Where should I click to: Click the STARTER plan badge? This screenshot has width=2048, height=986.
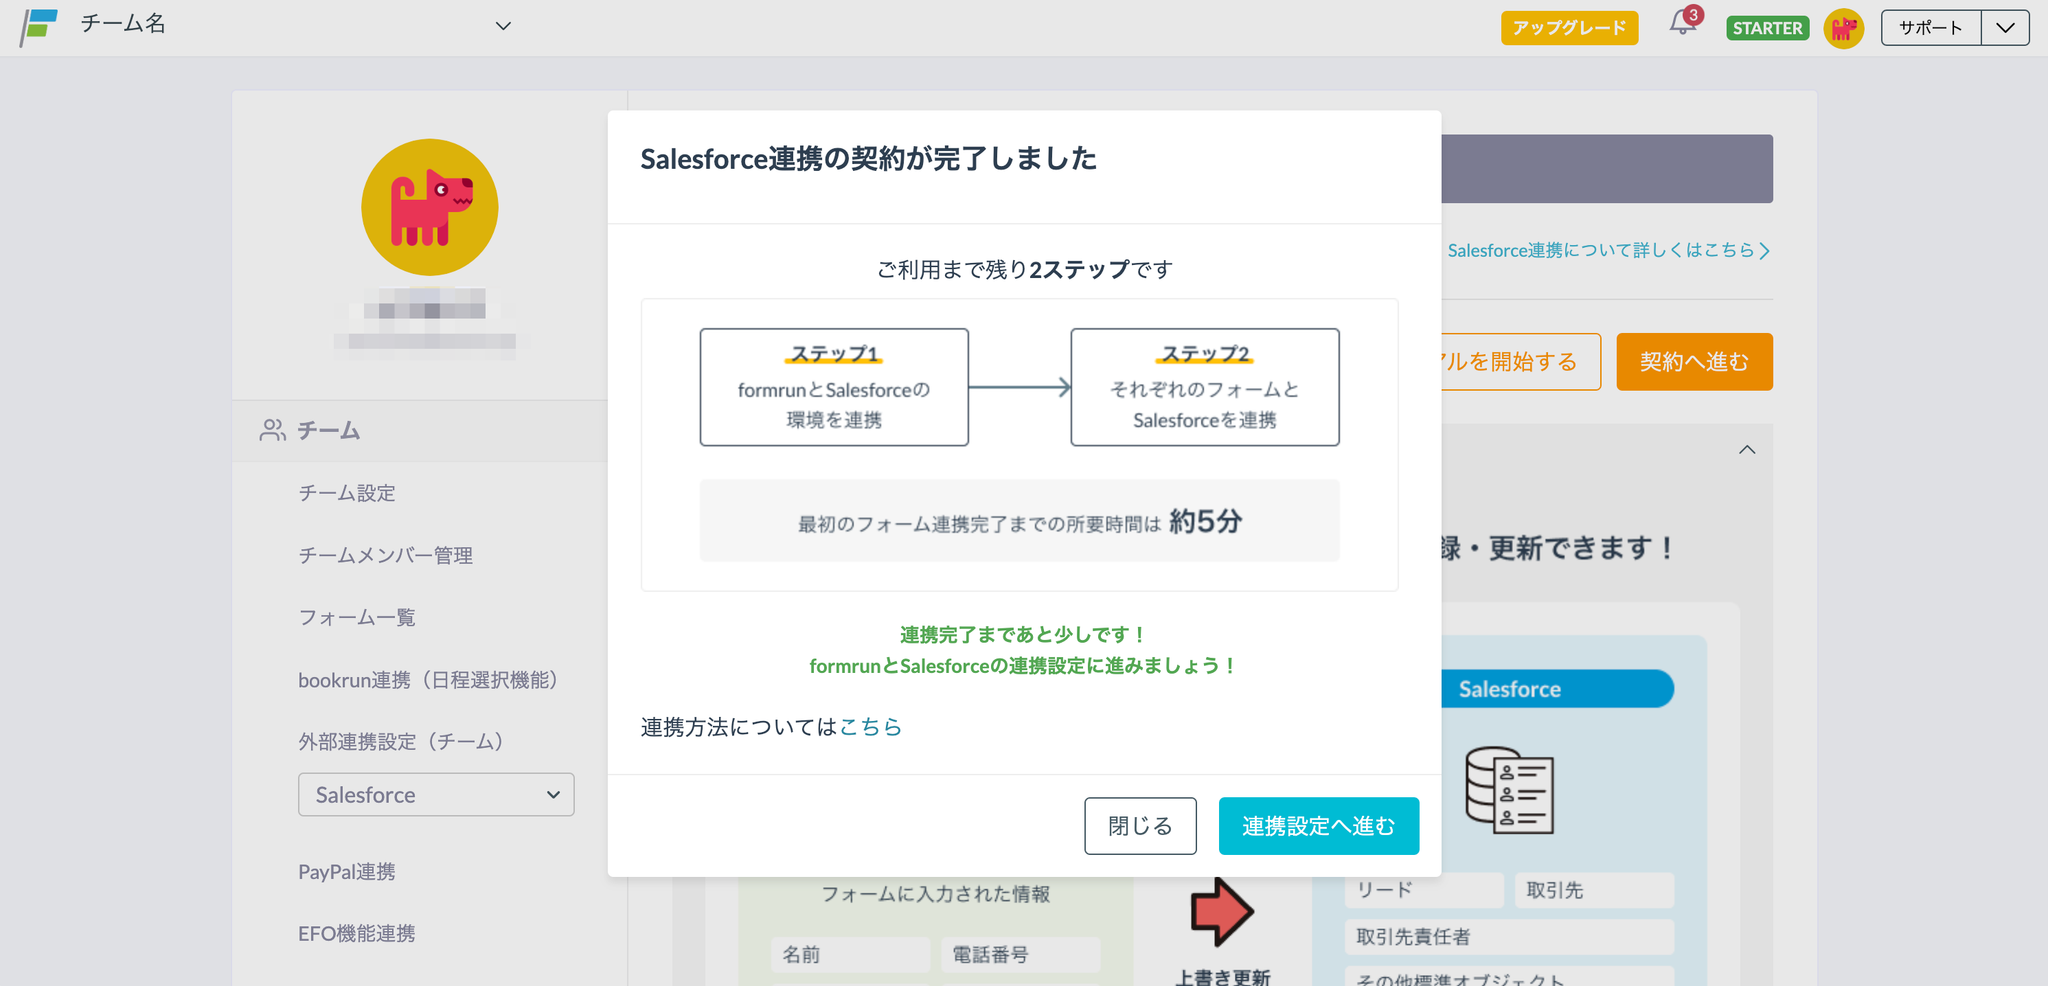click(1767, 28)
